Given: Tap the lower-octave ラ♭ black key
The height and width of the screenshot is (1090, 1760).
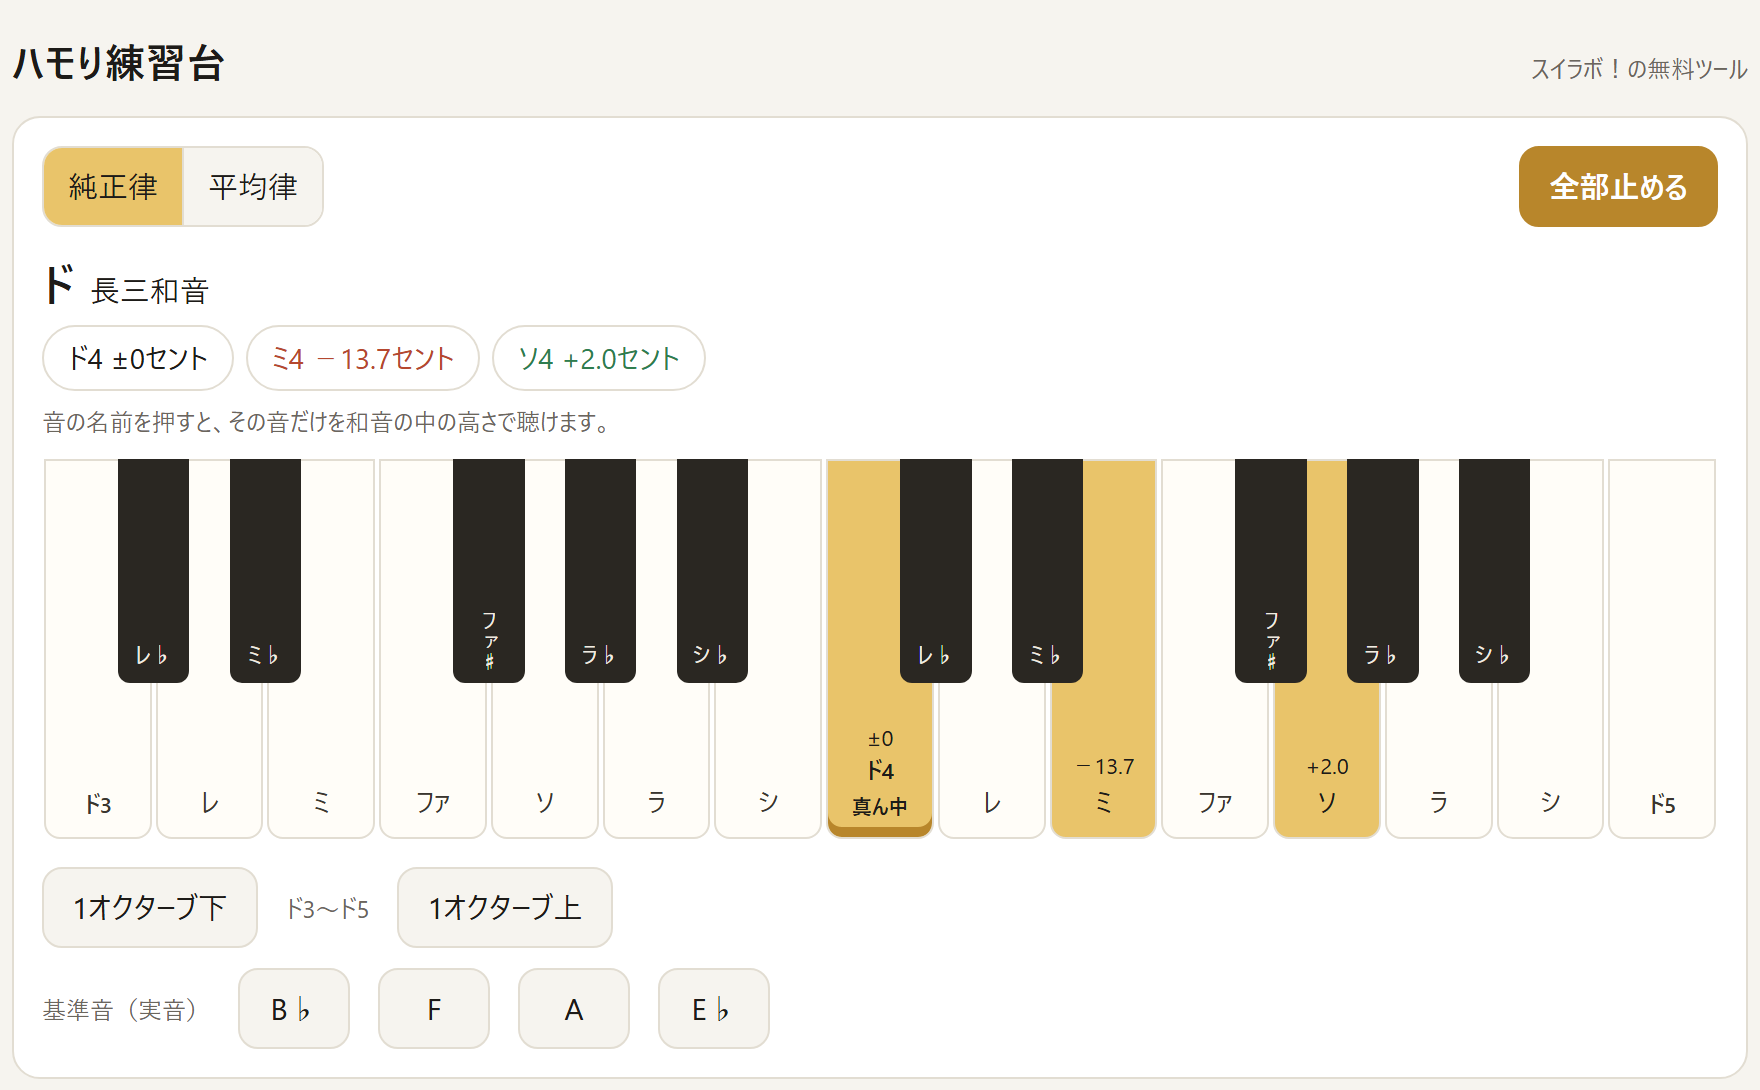Looking at the screenshot, I should click(x=600, y=570).
